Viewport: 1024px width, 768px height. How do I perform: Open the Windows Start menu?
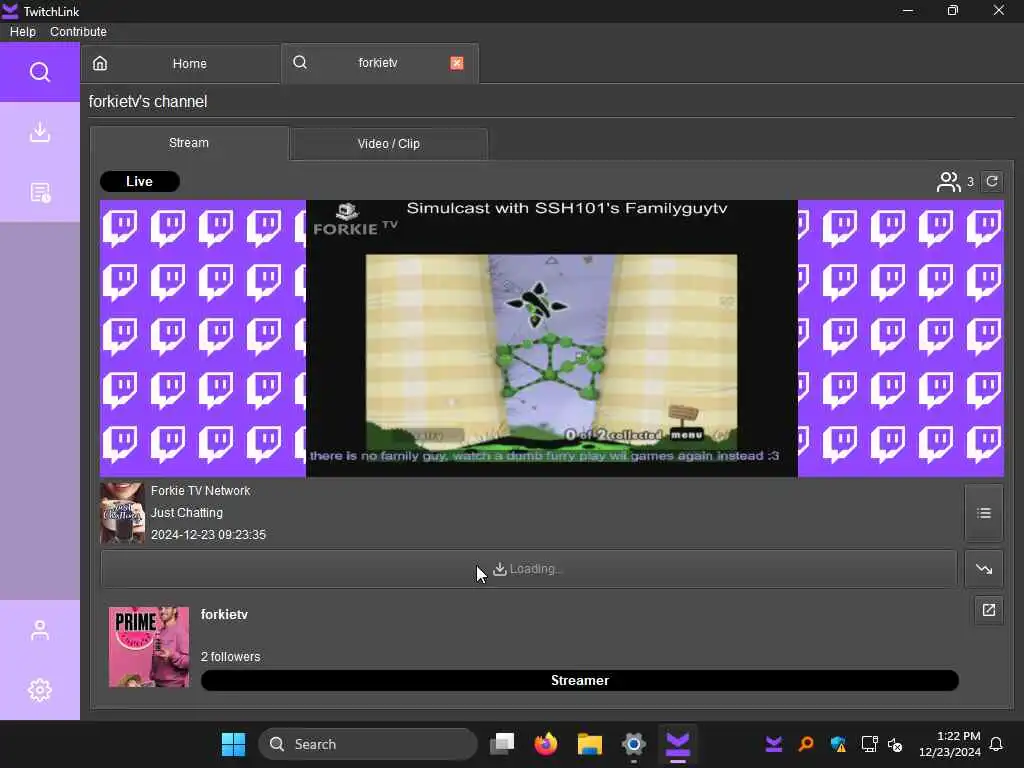233,744
